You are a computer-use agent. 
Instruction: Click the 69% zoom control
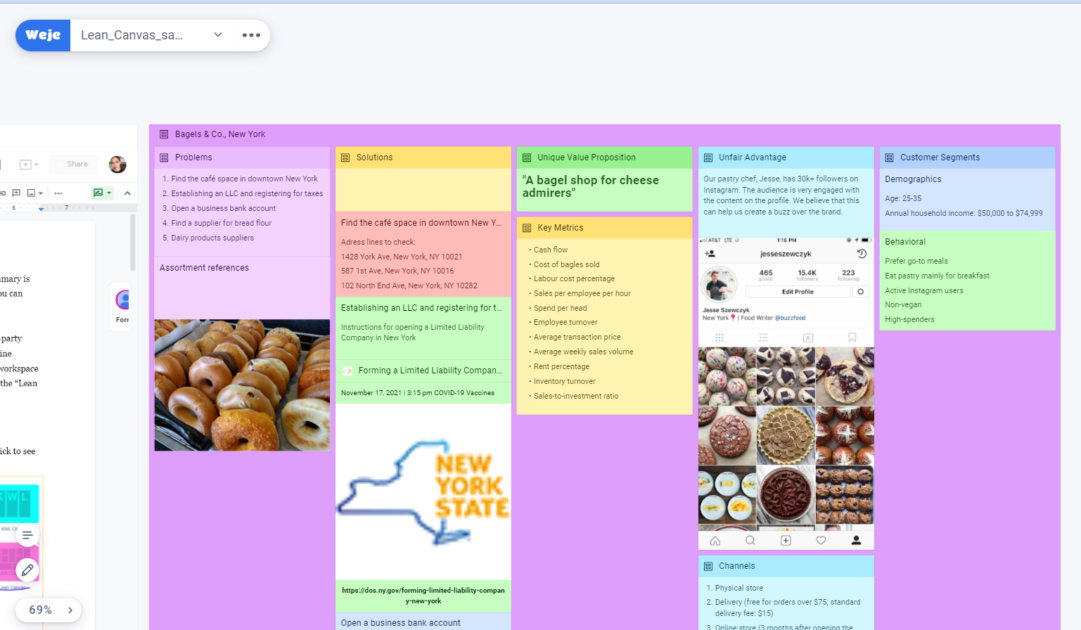coord(40,610)
